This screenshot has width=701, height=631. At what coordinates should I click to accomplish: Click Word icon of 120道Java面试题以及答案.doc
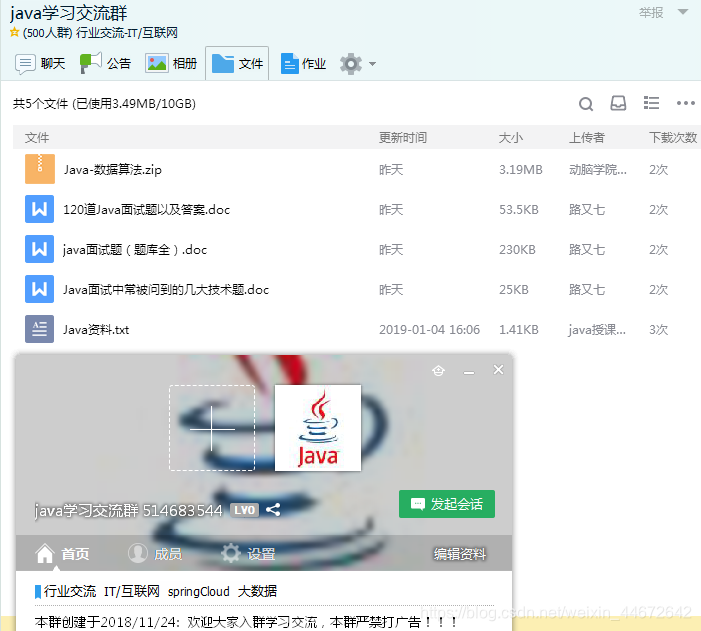point(39,209)
